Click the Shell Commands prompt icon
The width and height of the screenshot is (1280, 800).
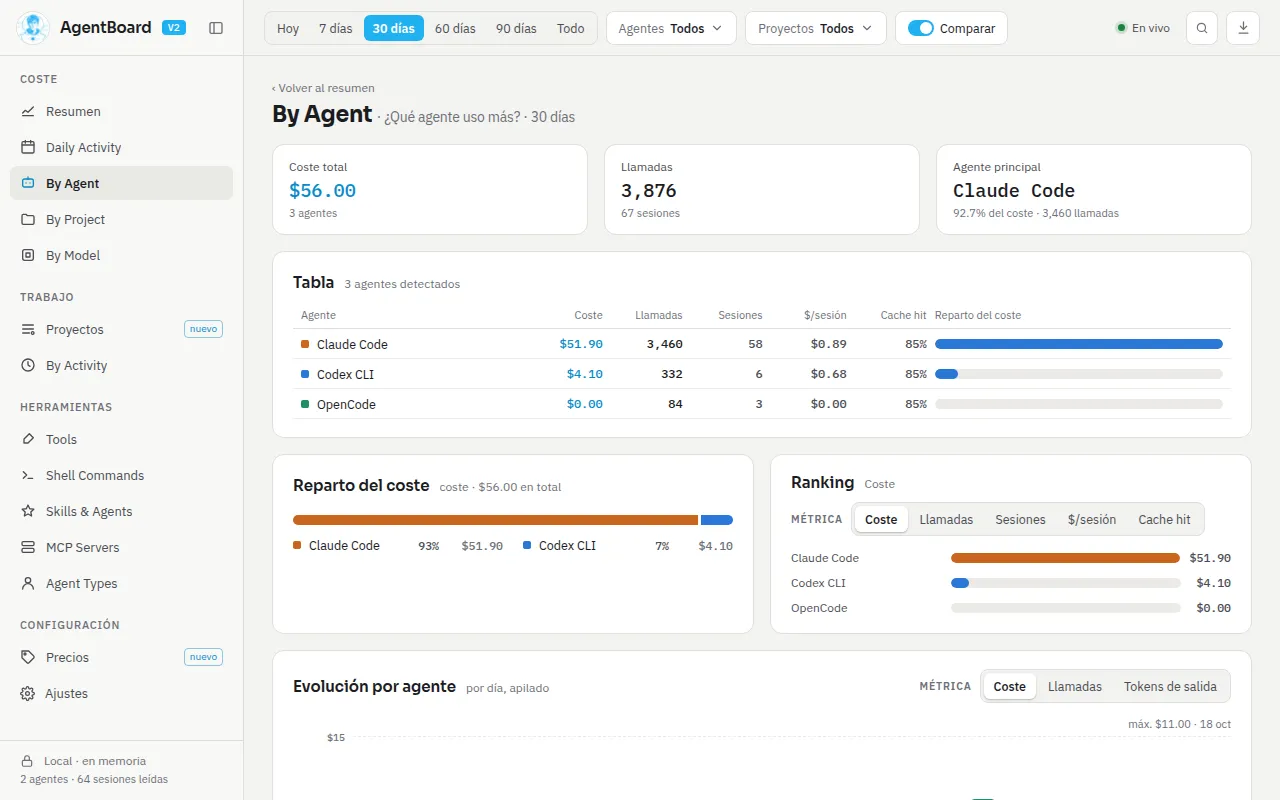pos(28,475)
